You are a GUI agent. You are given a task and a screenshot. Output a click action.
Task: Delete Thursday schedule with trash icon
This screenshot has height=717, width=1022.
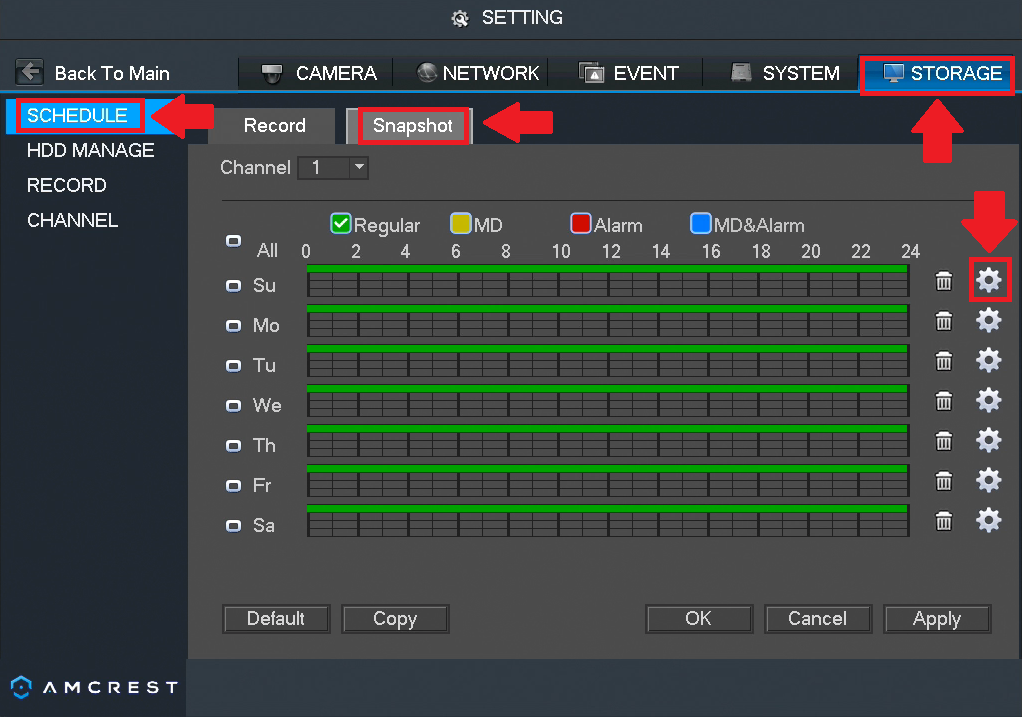pos(944,441)
